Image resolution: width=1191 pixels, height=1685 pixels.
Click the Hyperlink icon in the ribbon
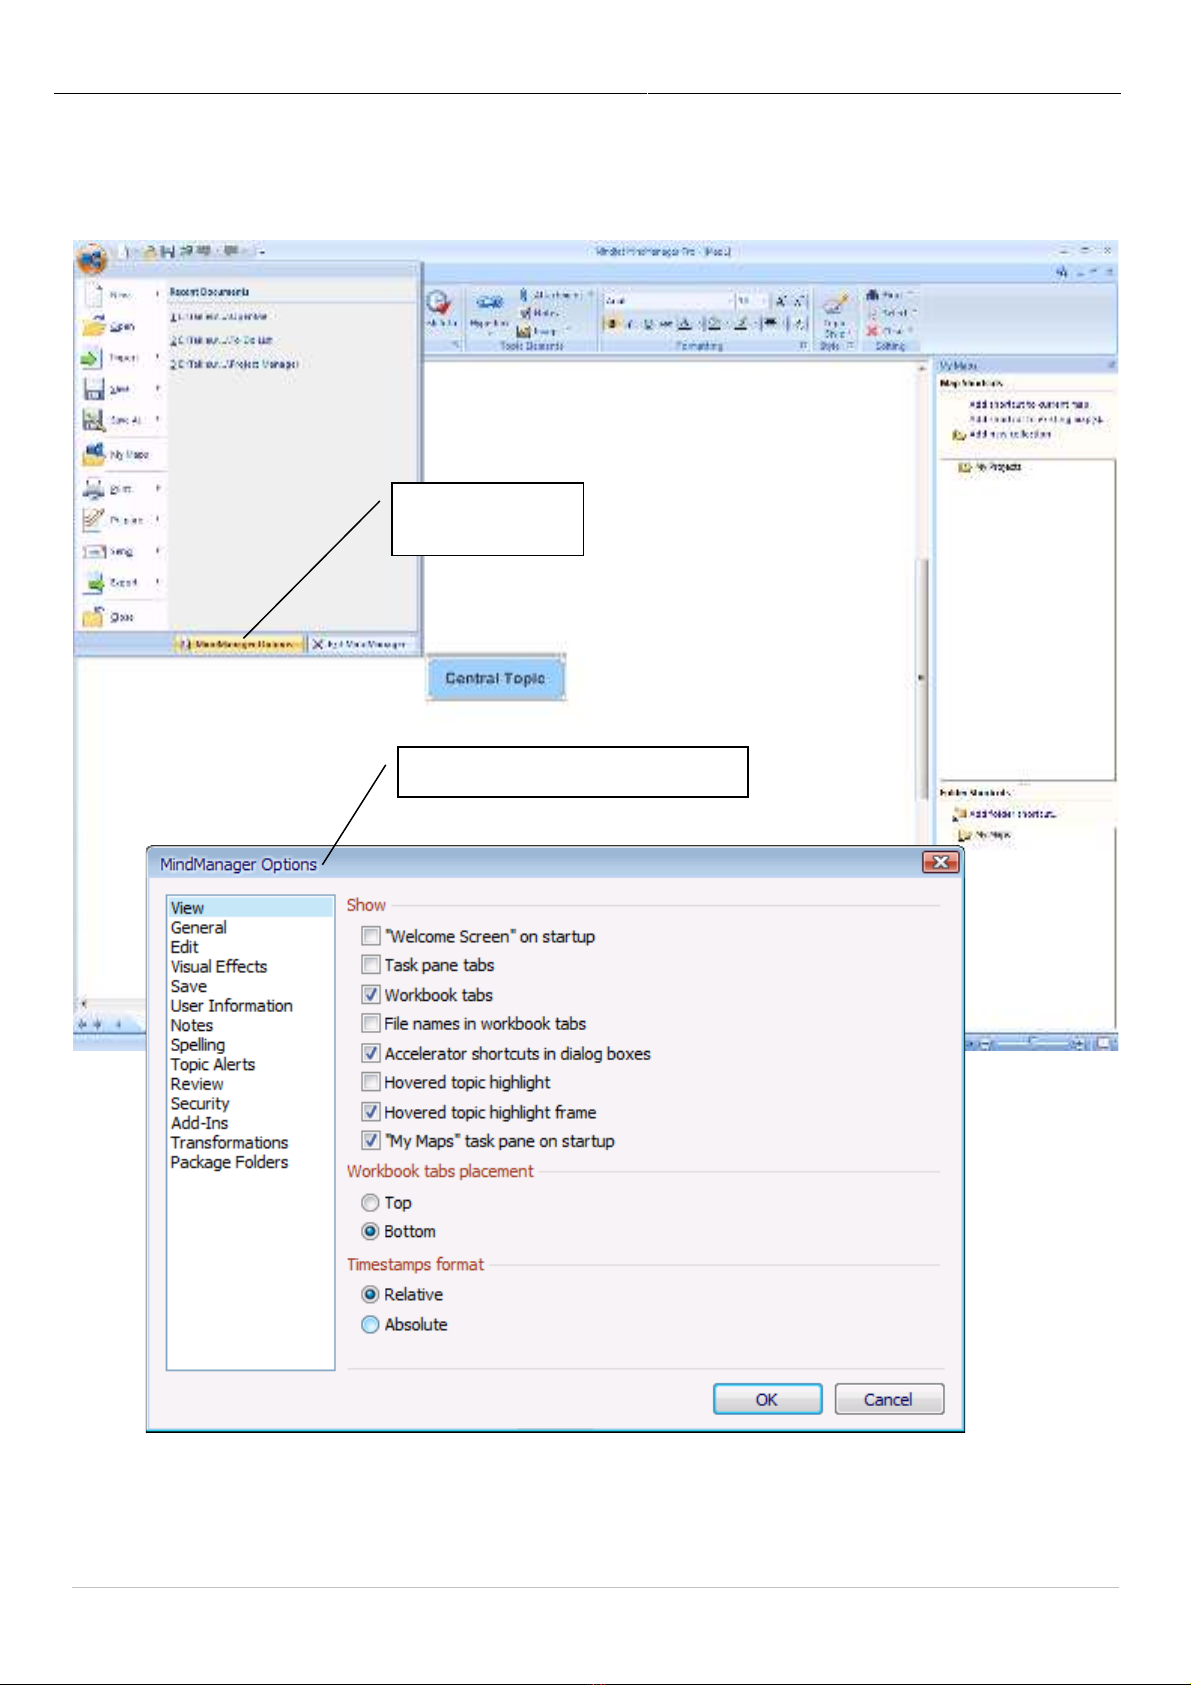pyautogui.click(x=489, y=303)
